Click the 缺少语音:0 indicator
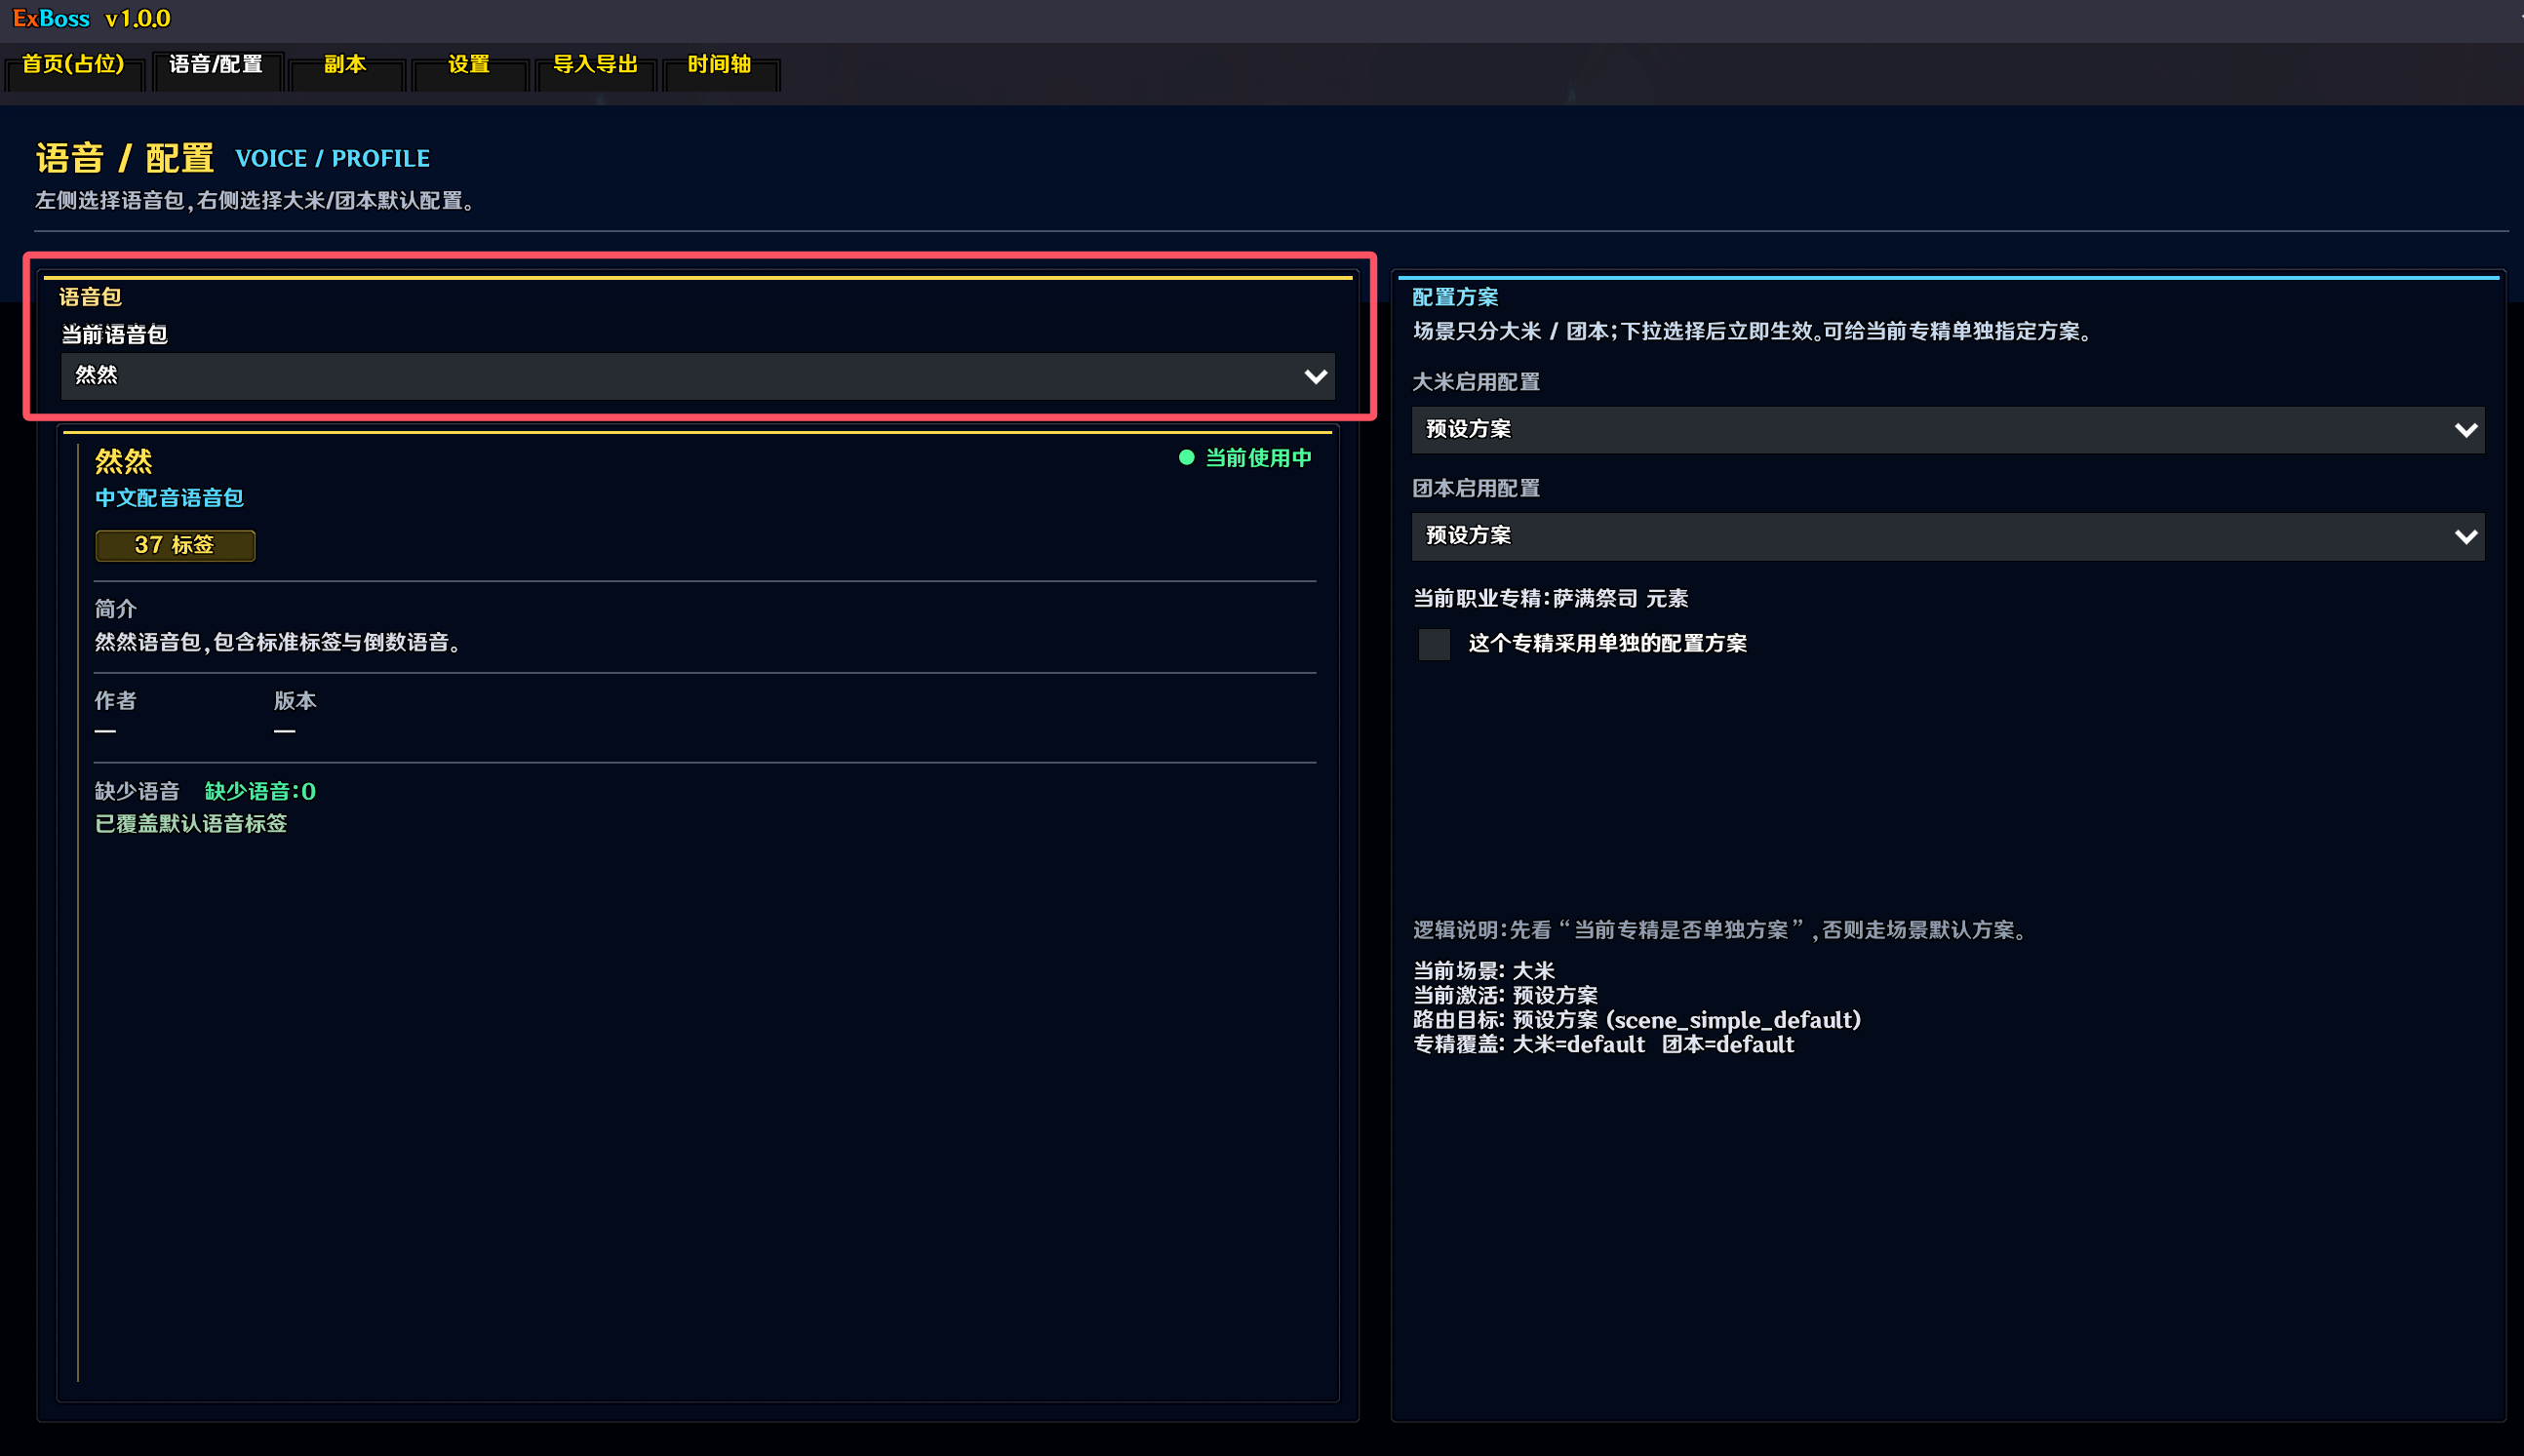The width and height of the screenshot is (2524, 1456). (260, 792)
